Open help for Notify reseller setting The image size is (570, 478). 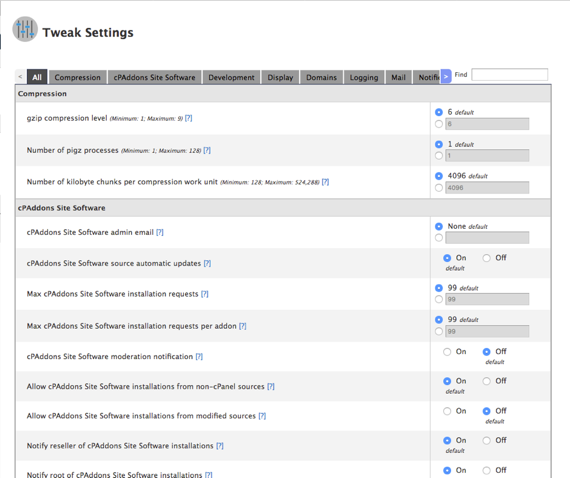point(220,446)
